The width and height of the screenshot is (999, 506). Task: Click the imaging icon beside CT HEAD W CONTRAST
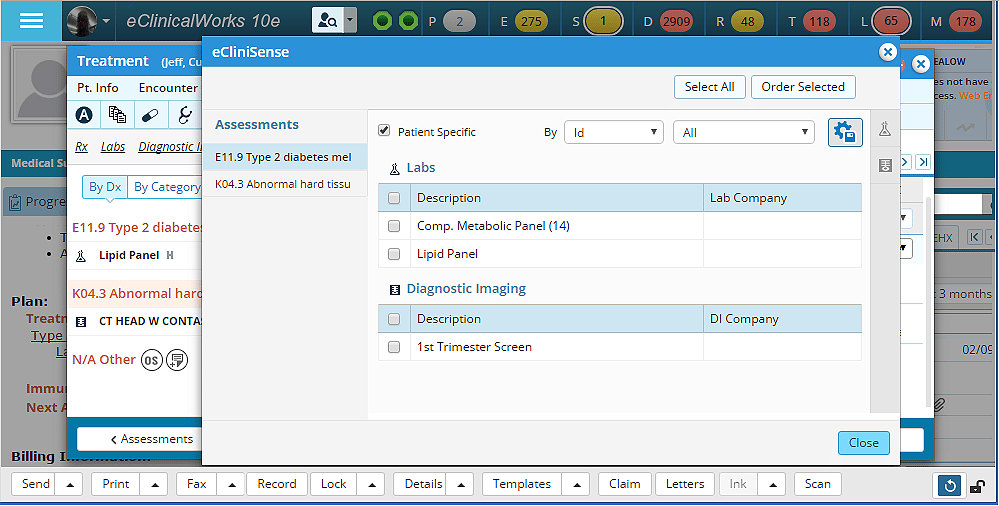[x=81, y=322]
